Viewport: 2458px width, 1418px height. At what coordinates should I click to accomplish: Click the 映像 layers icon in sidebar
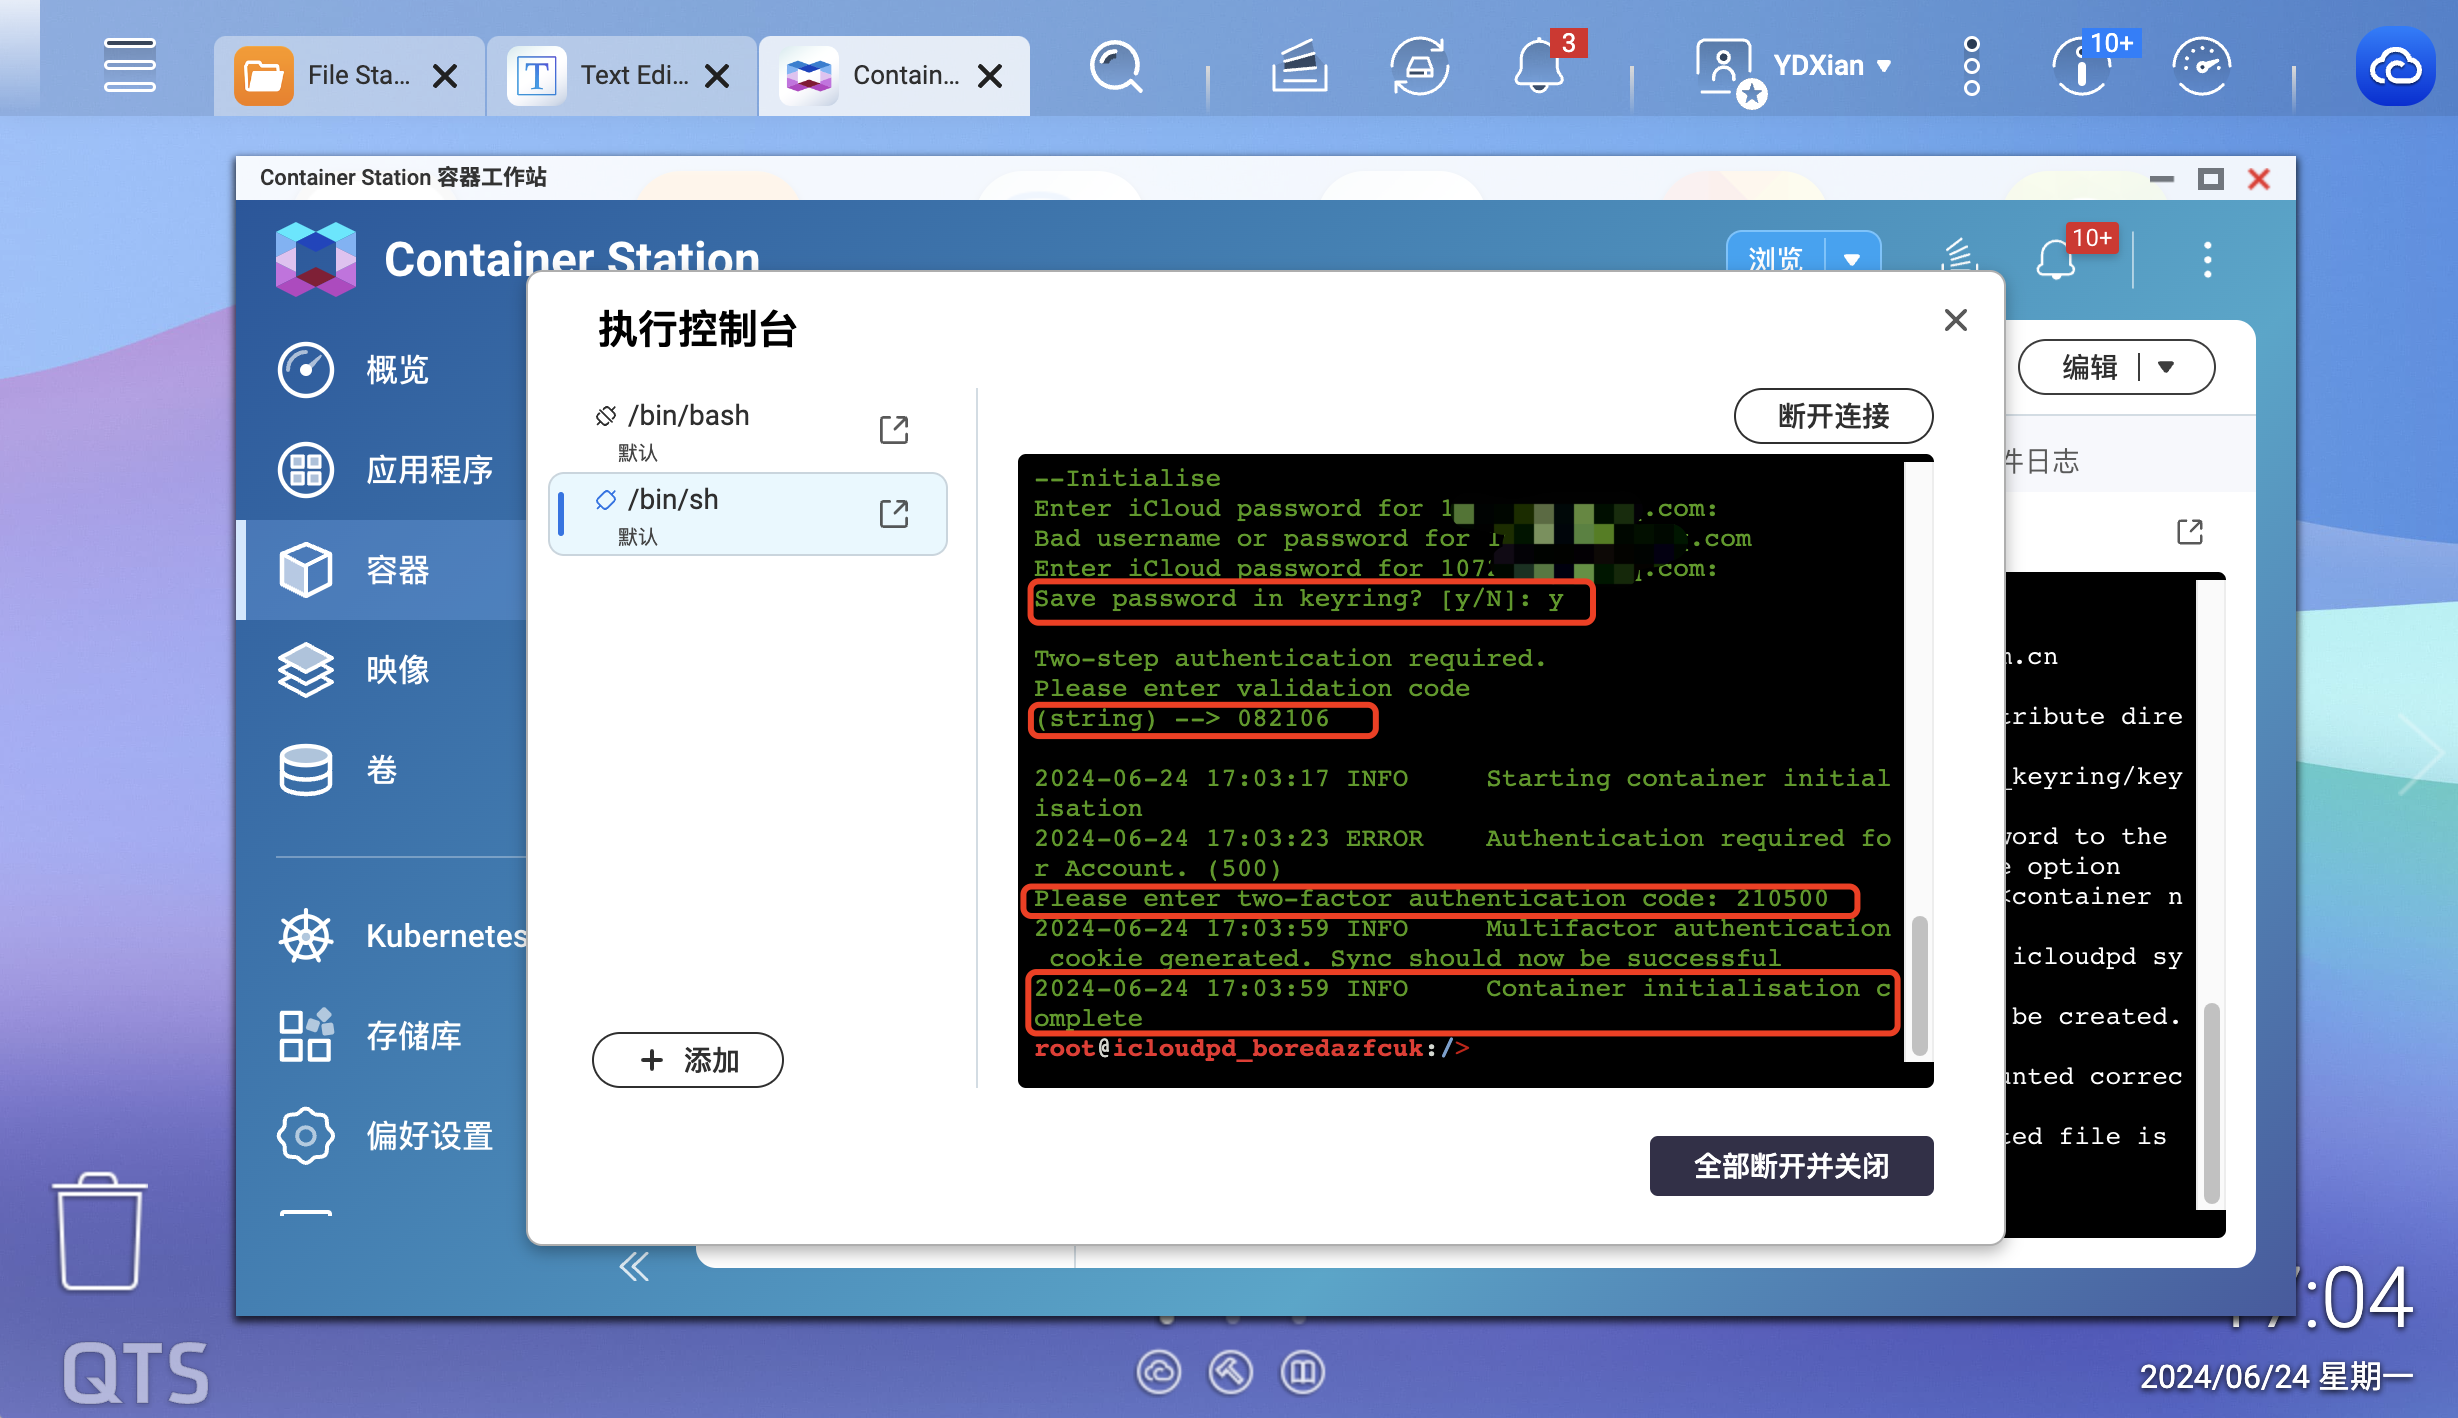click(x=305, y=670)
